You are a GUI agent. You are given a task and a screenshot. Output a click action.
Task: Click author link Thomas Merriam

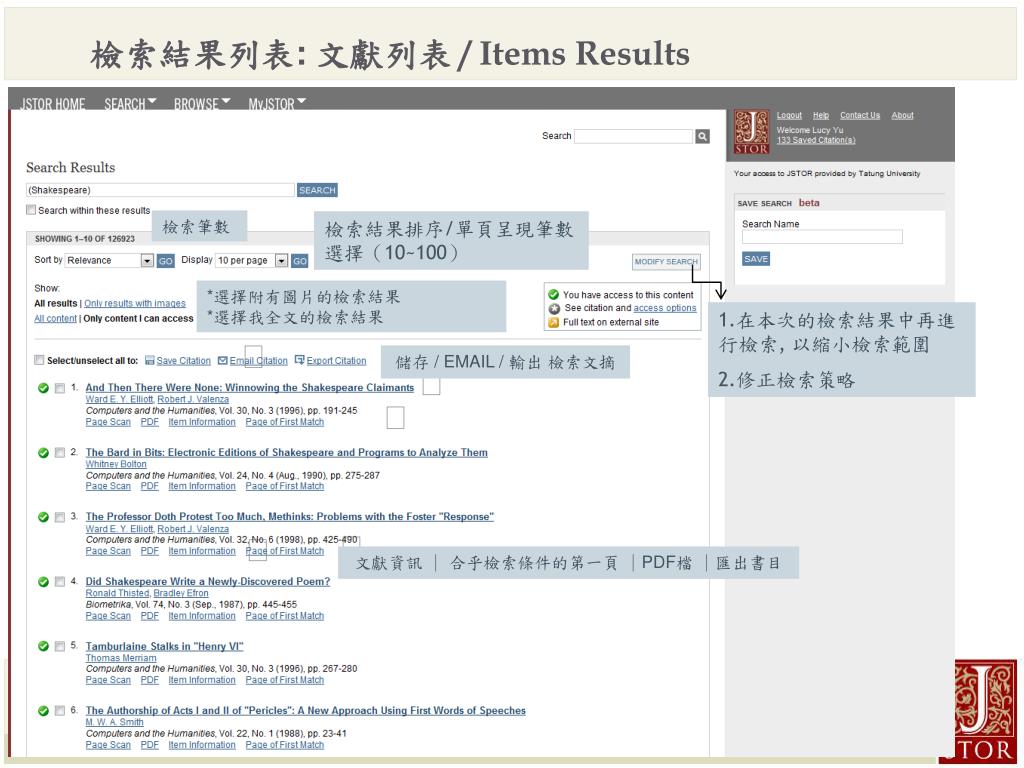click(x=121, y=658)
